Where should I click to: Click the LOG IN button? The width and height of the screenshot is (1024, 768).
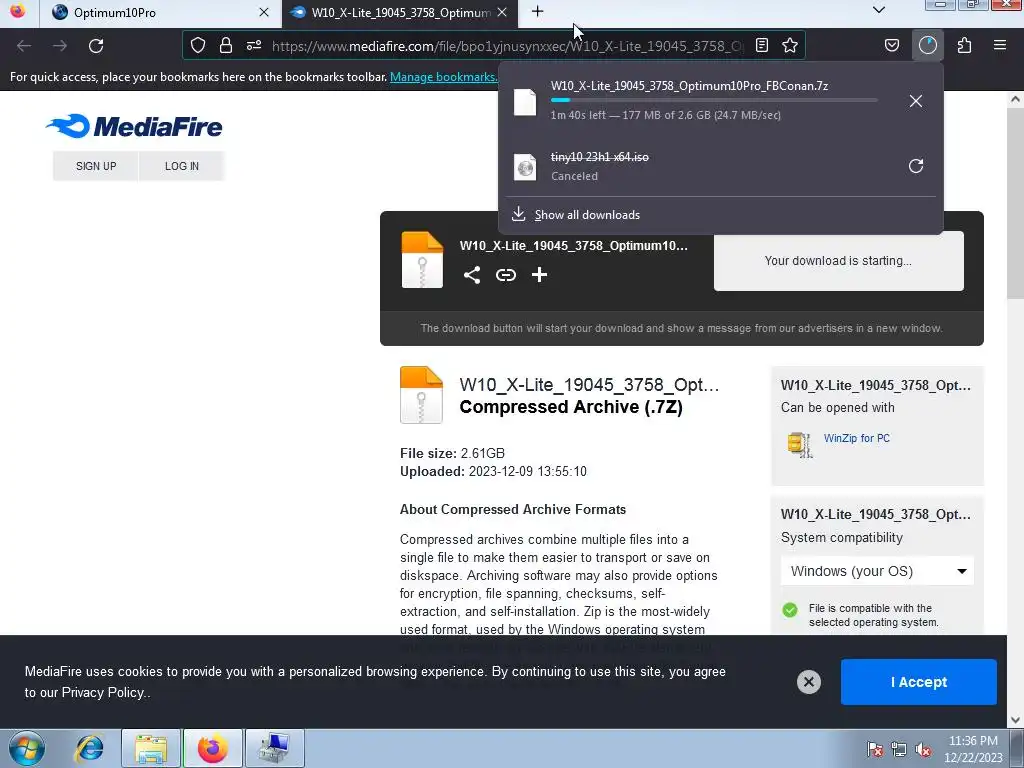click(182, 166)
